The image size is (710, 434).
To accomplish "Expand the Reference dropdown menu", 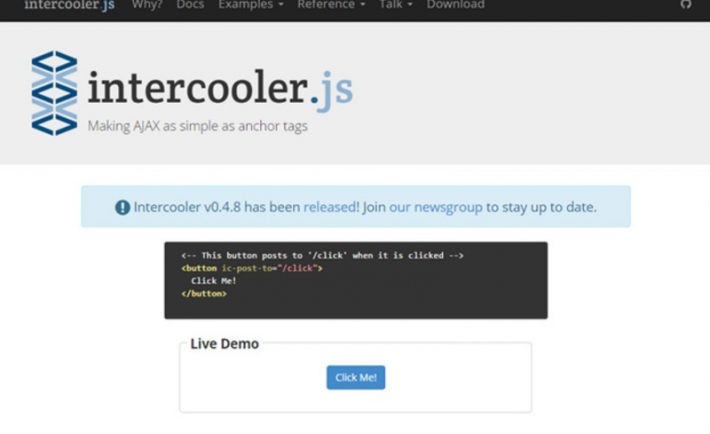I will coord(331,5).
